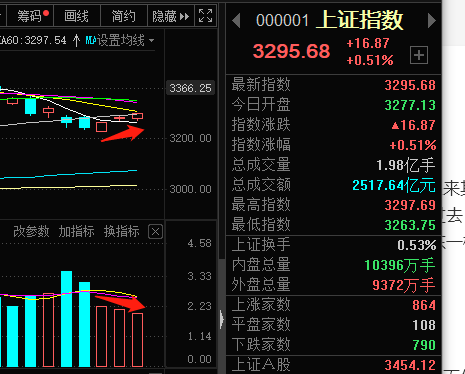Image resolution: width=465 pixels, height=374 pixels.
Task: Select the 3295.68 large price value
Action: click(291, 51)
